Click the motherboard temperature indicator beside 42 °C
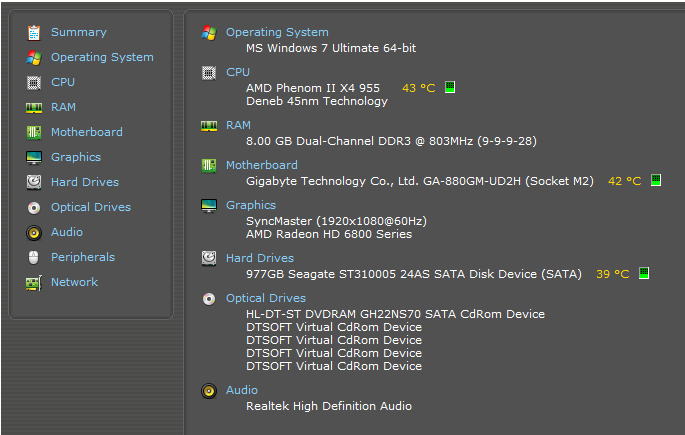Image resolution: width=685 pixels, height=435 pixels. 656,181
